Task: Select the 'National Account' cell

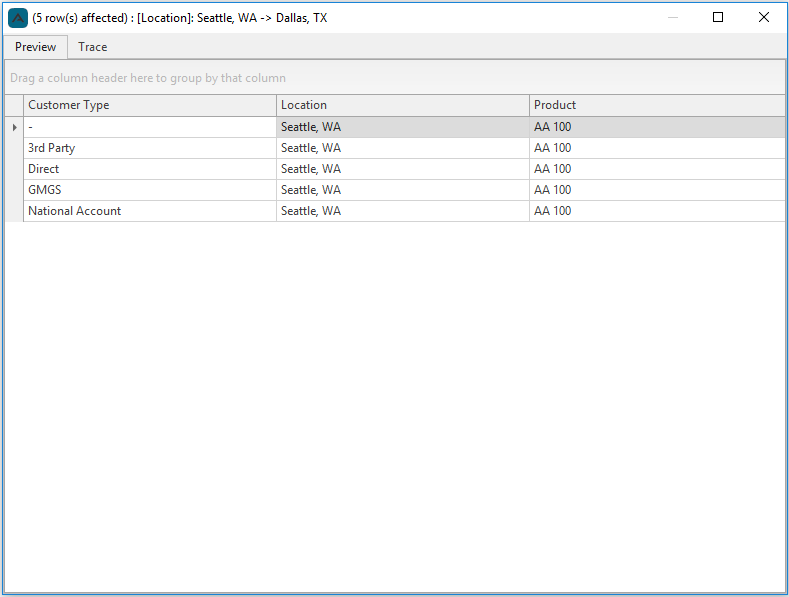Action: tap(150, 211)
